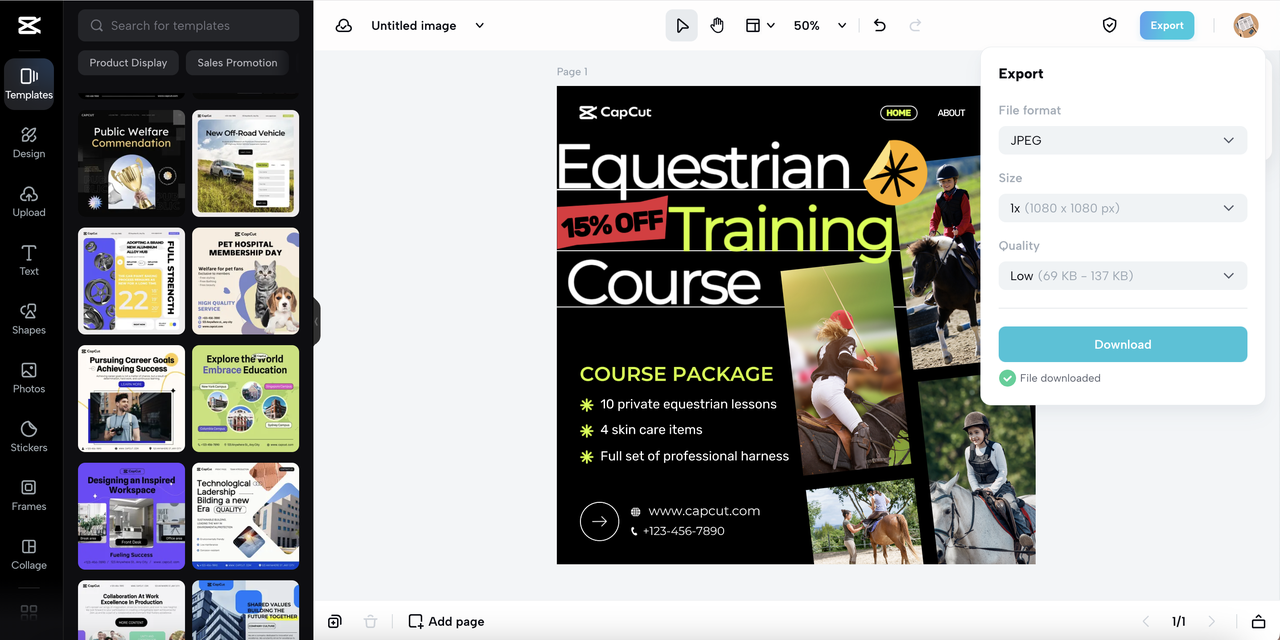Open the Collage sidebar panel
Image resolution: width=1280 pixels, height=640 pixels.
pos(29,554)
